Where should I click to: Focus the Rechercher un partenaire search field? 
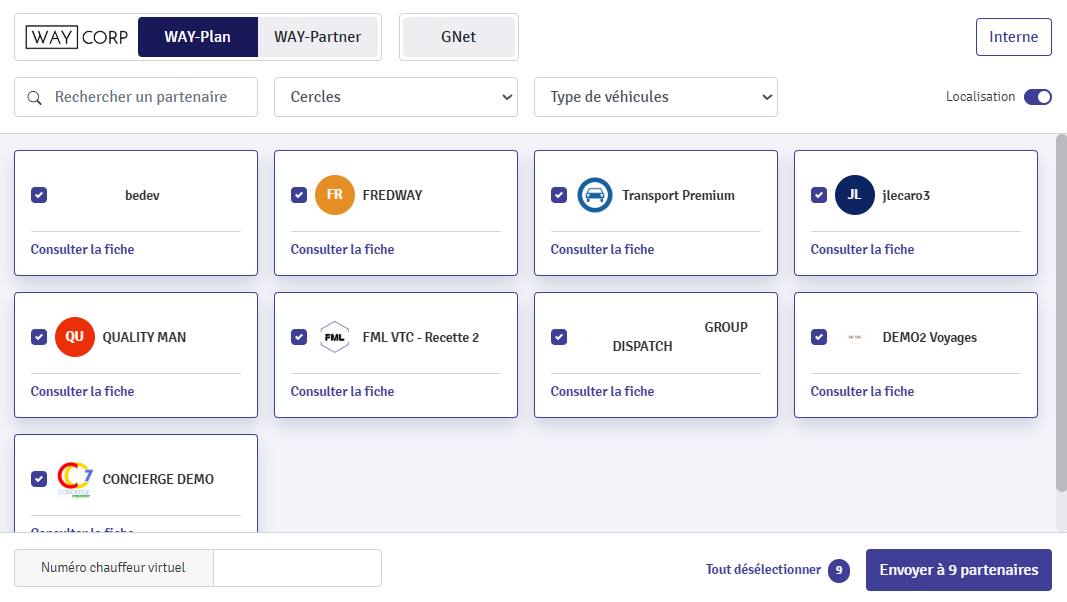(136, 97)
